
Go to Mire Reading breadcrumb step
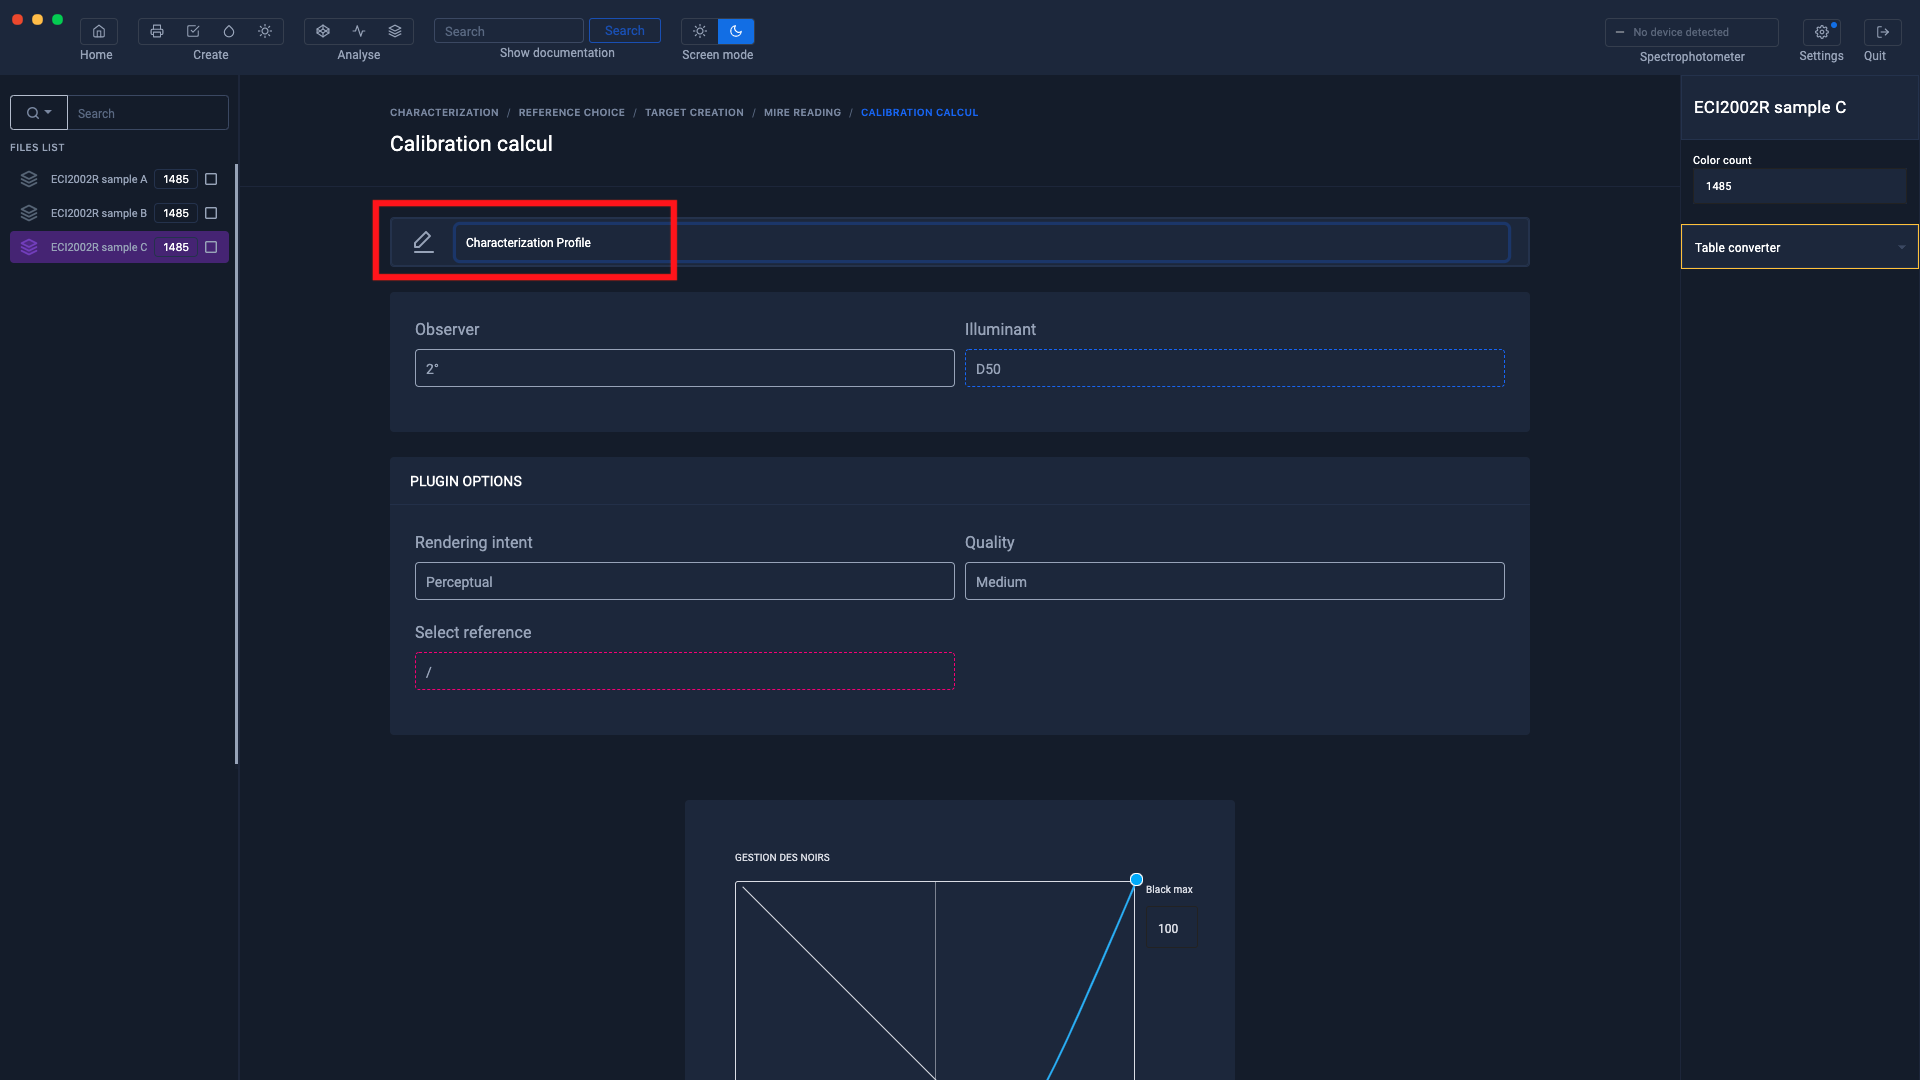(x=802, y=112)
